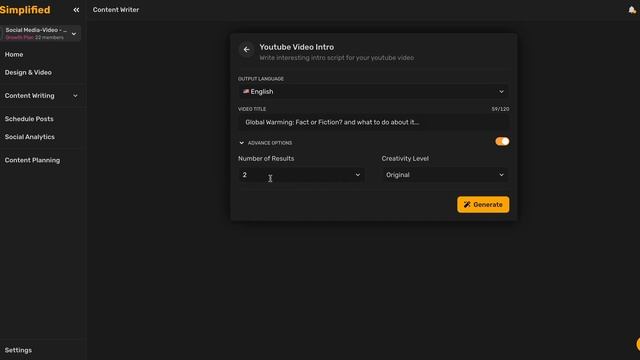640x360 pixels.
Task: Collapse the sidebar with the double-chevron icon
Action: click(x=76, y=10)
